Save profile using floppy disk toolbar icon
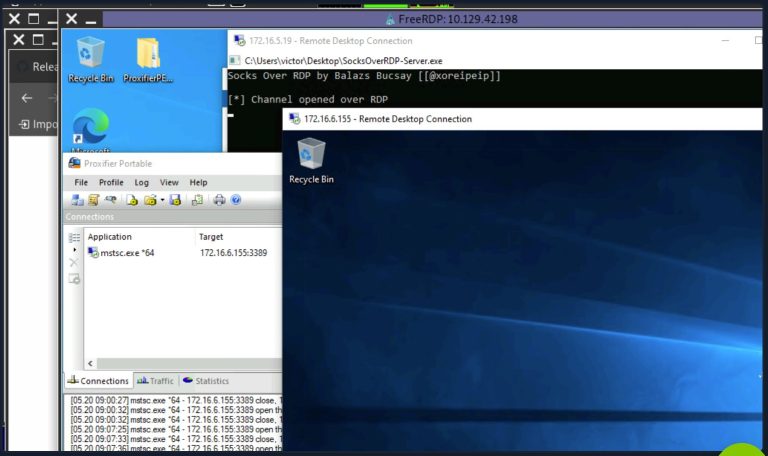 pos(175,200)
